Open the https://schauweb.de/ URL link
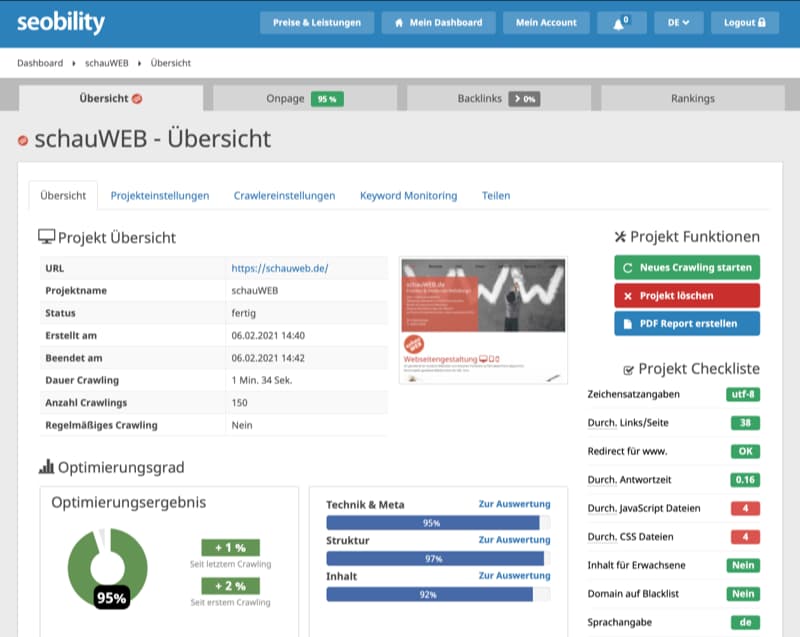This screenshot has width=800, height=637. (x=280, y=268)
